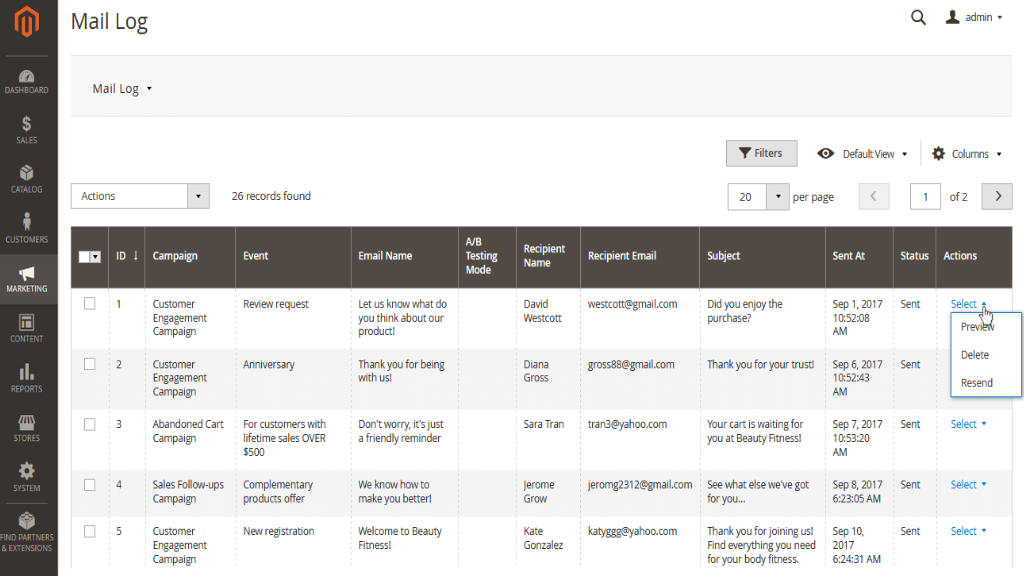Screen dimensions: 1024x576
Task: Open the Customers sidebar section
Action: point(27,228)
